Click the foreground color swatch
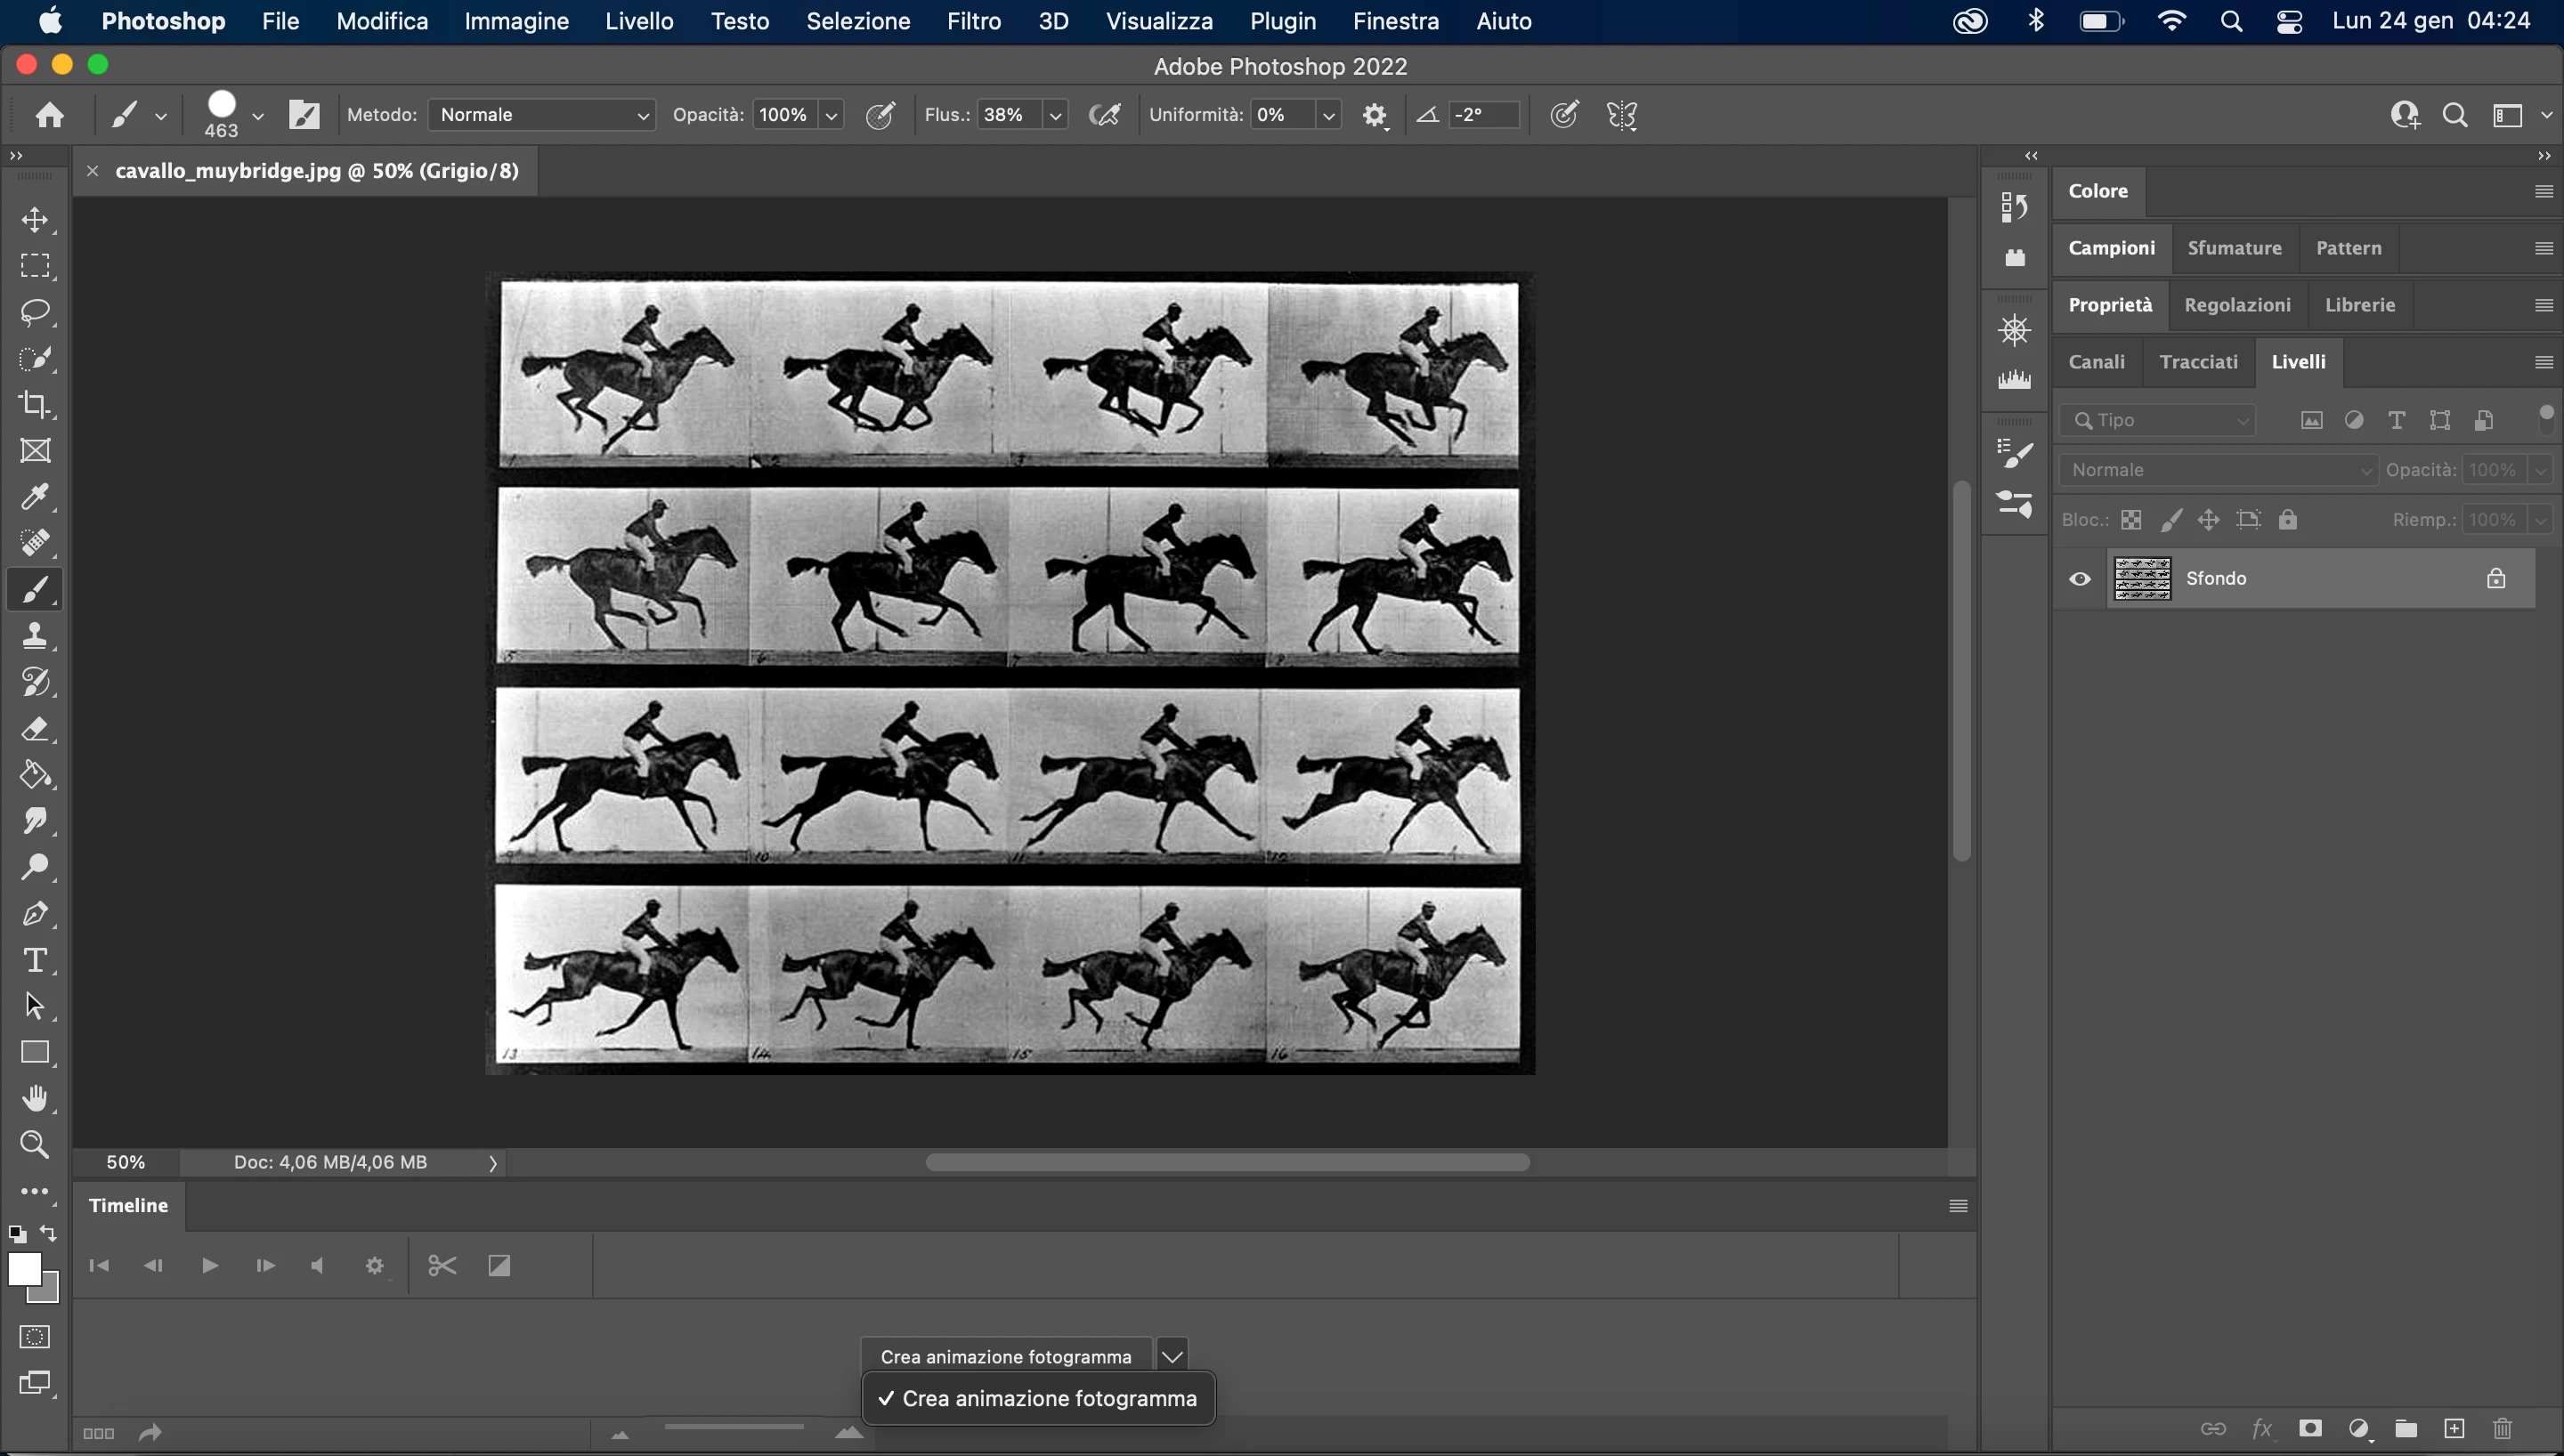 (23, 1269)
